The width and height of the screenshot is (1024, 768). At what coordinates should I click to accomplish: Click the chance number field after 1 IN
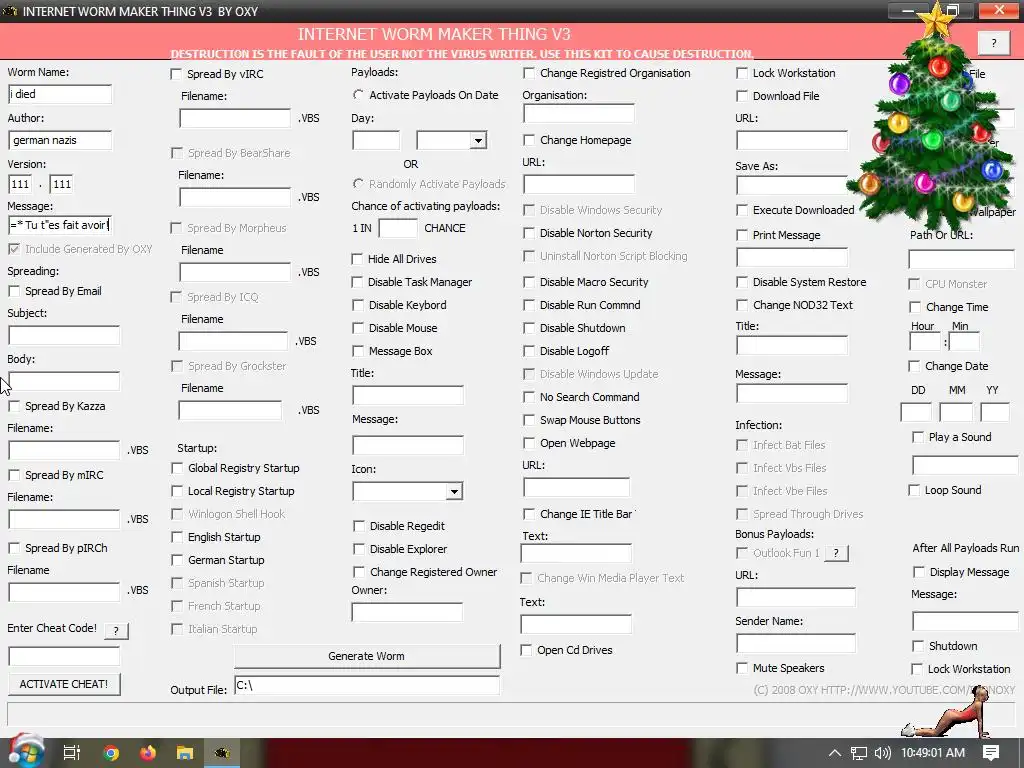(x=398, y=228)
